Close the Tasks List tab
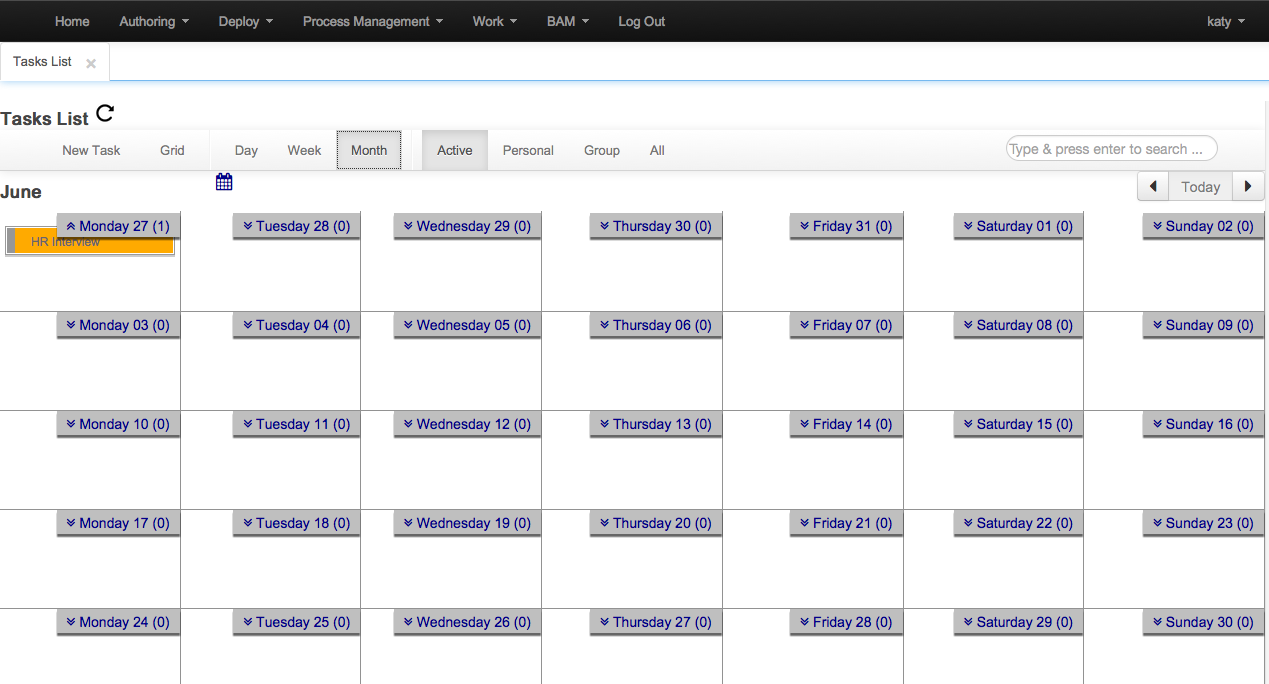This screenshot has height=684, width=1269. click(x=91, y=63)
